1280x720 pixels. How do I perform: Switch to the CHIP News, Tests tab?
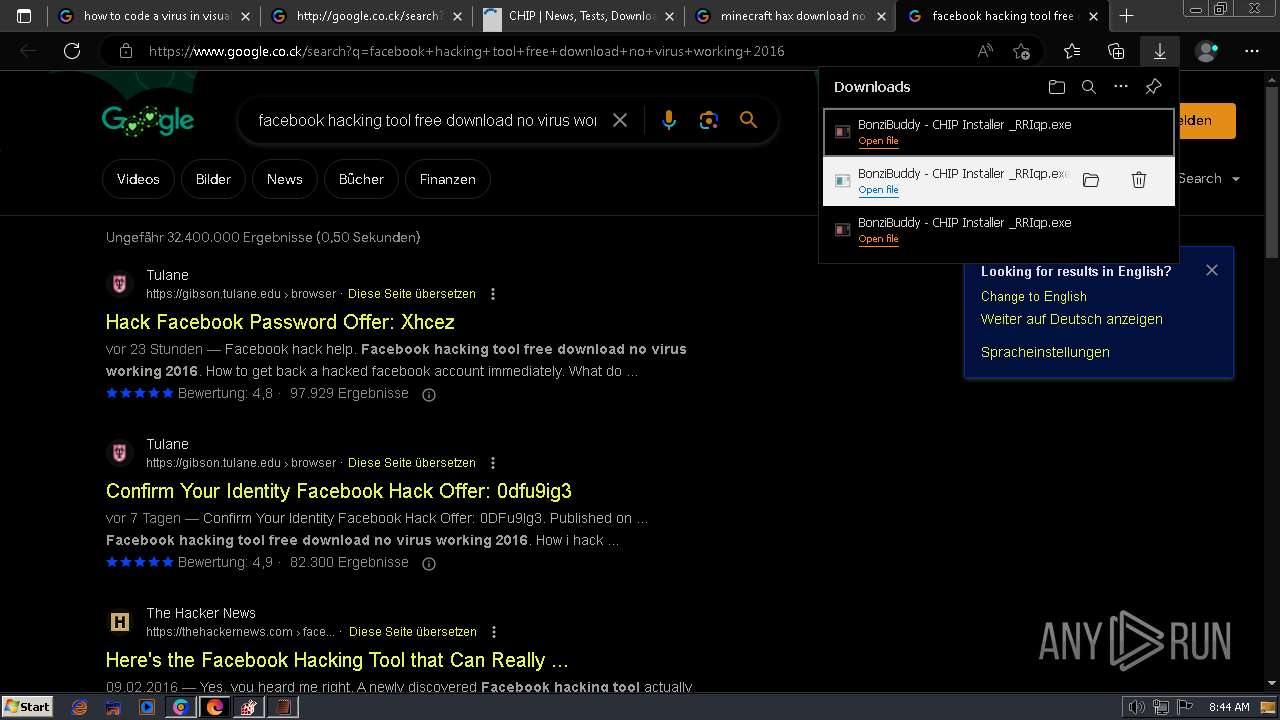[578, 16]
